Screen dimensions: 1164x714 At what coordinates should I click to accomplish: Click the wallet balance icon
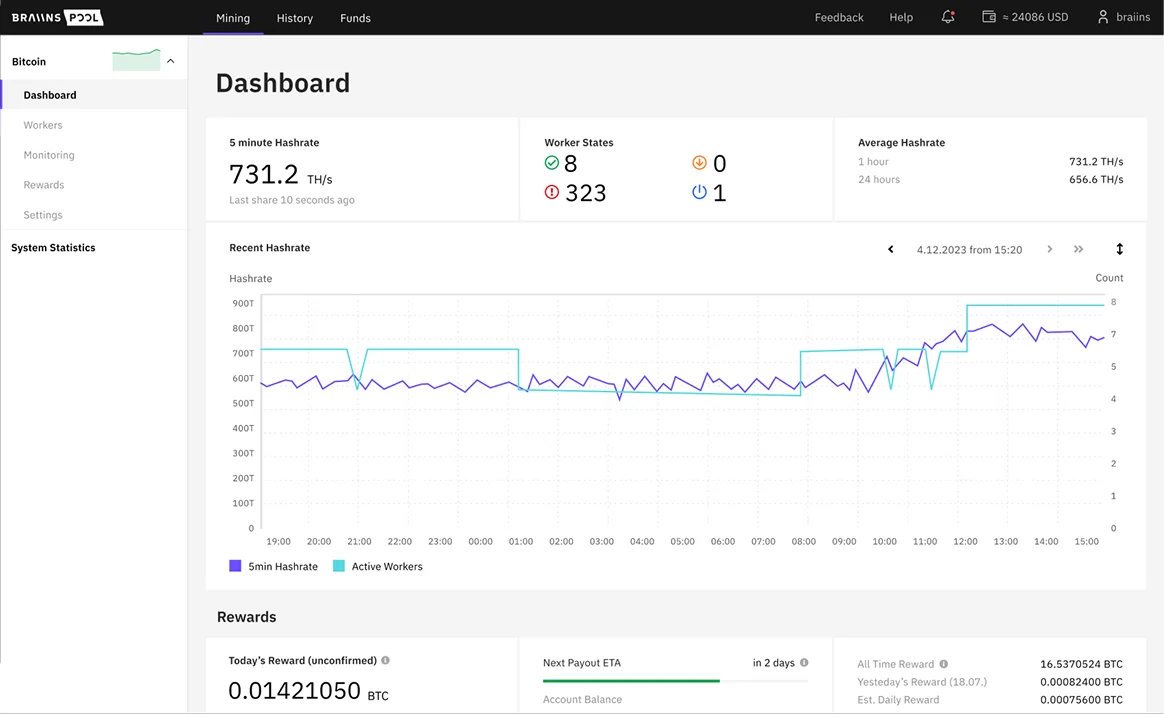pos(989,17)
